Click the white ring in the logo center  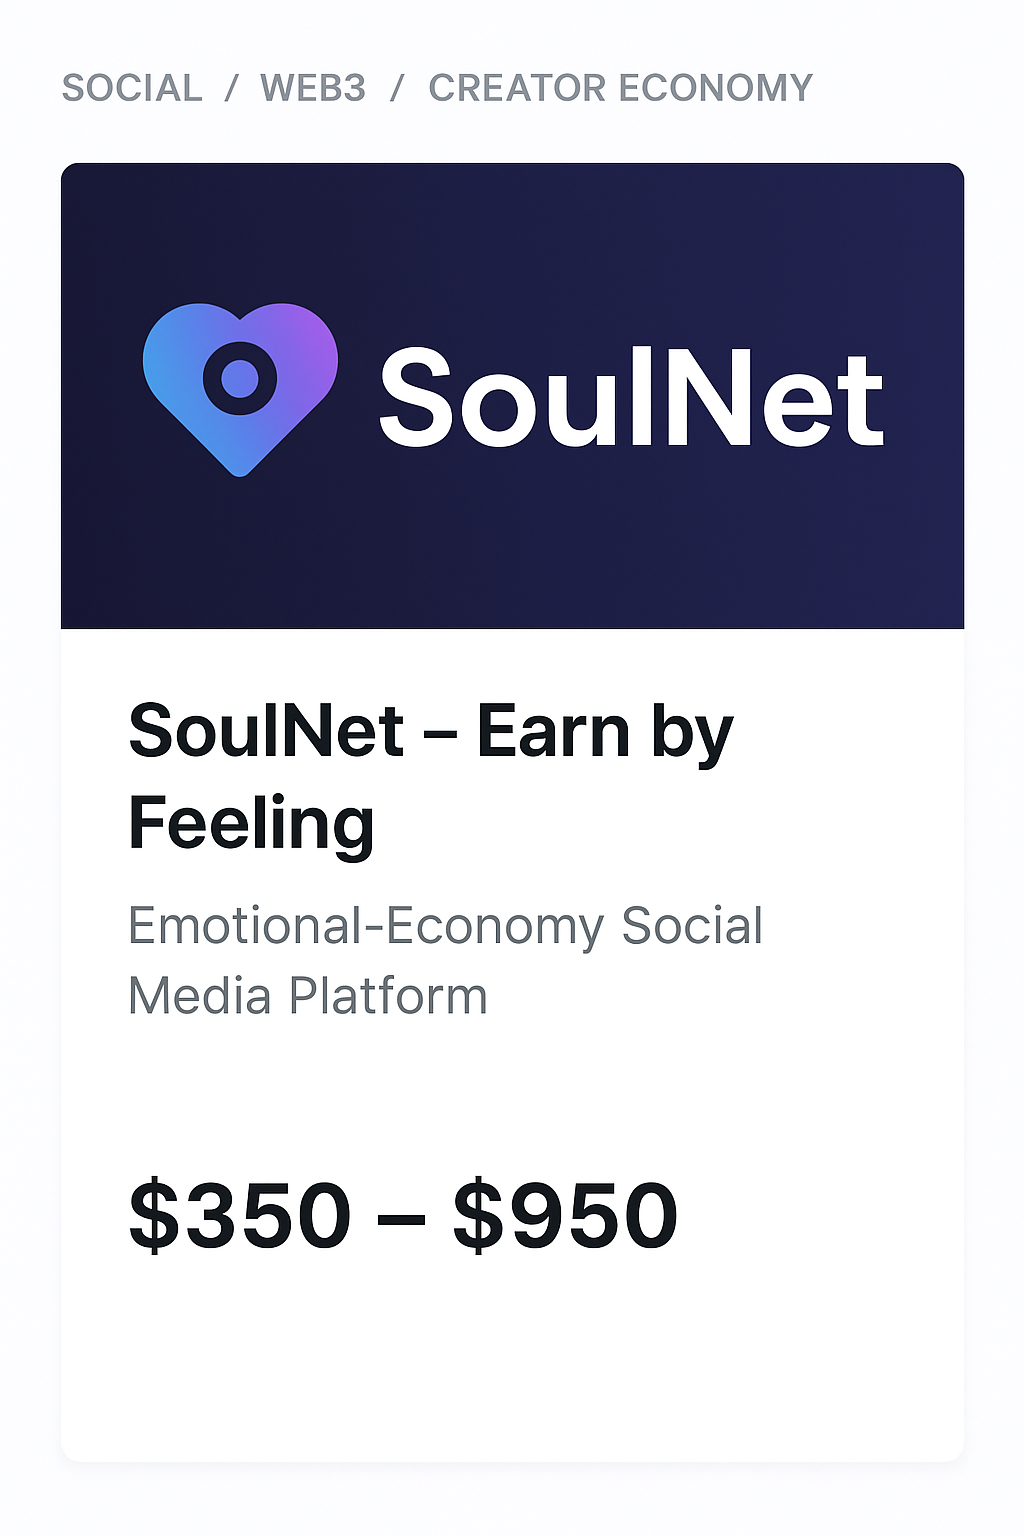(x=240, y=378)
